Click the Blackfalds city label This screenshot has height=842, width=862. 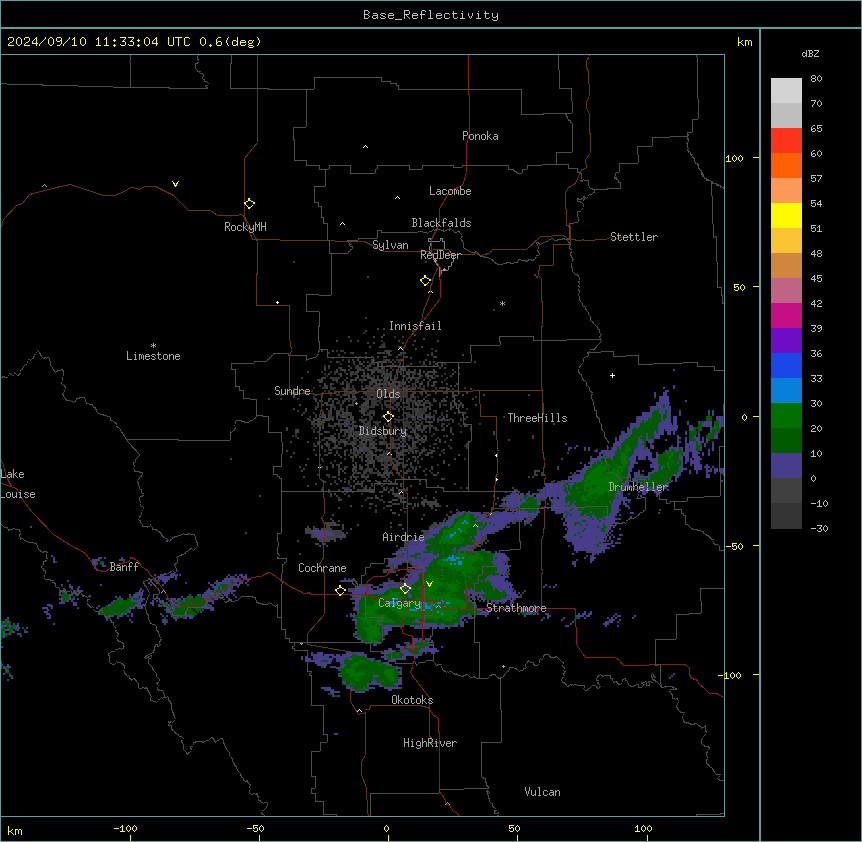click(x=441, y=223)
